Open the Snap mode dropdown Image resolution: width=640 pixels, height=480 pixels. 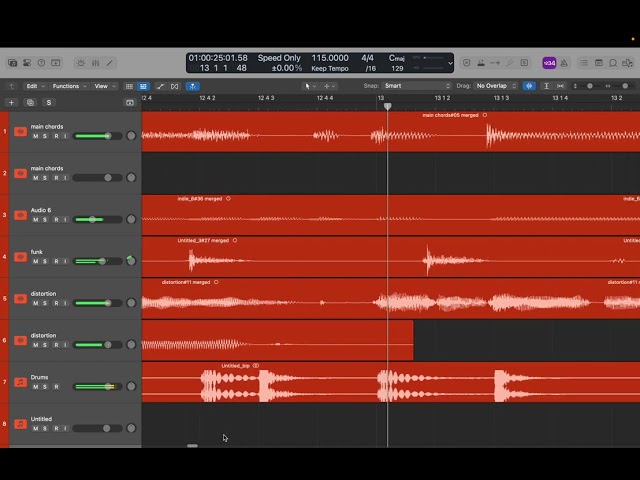[x=416, y=86]
